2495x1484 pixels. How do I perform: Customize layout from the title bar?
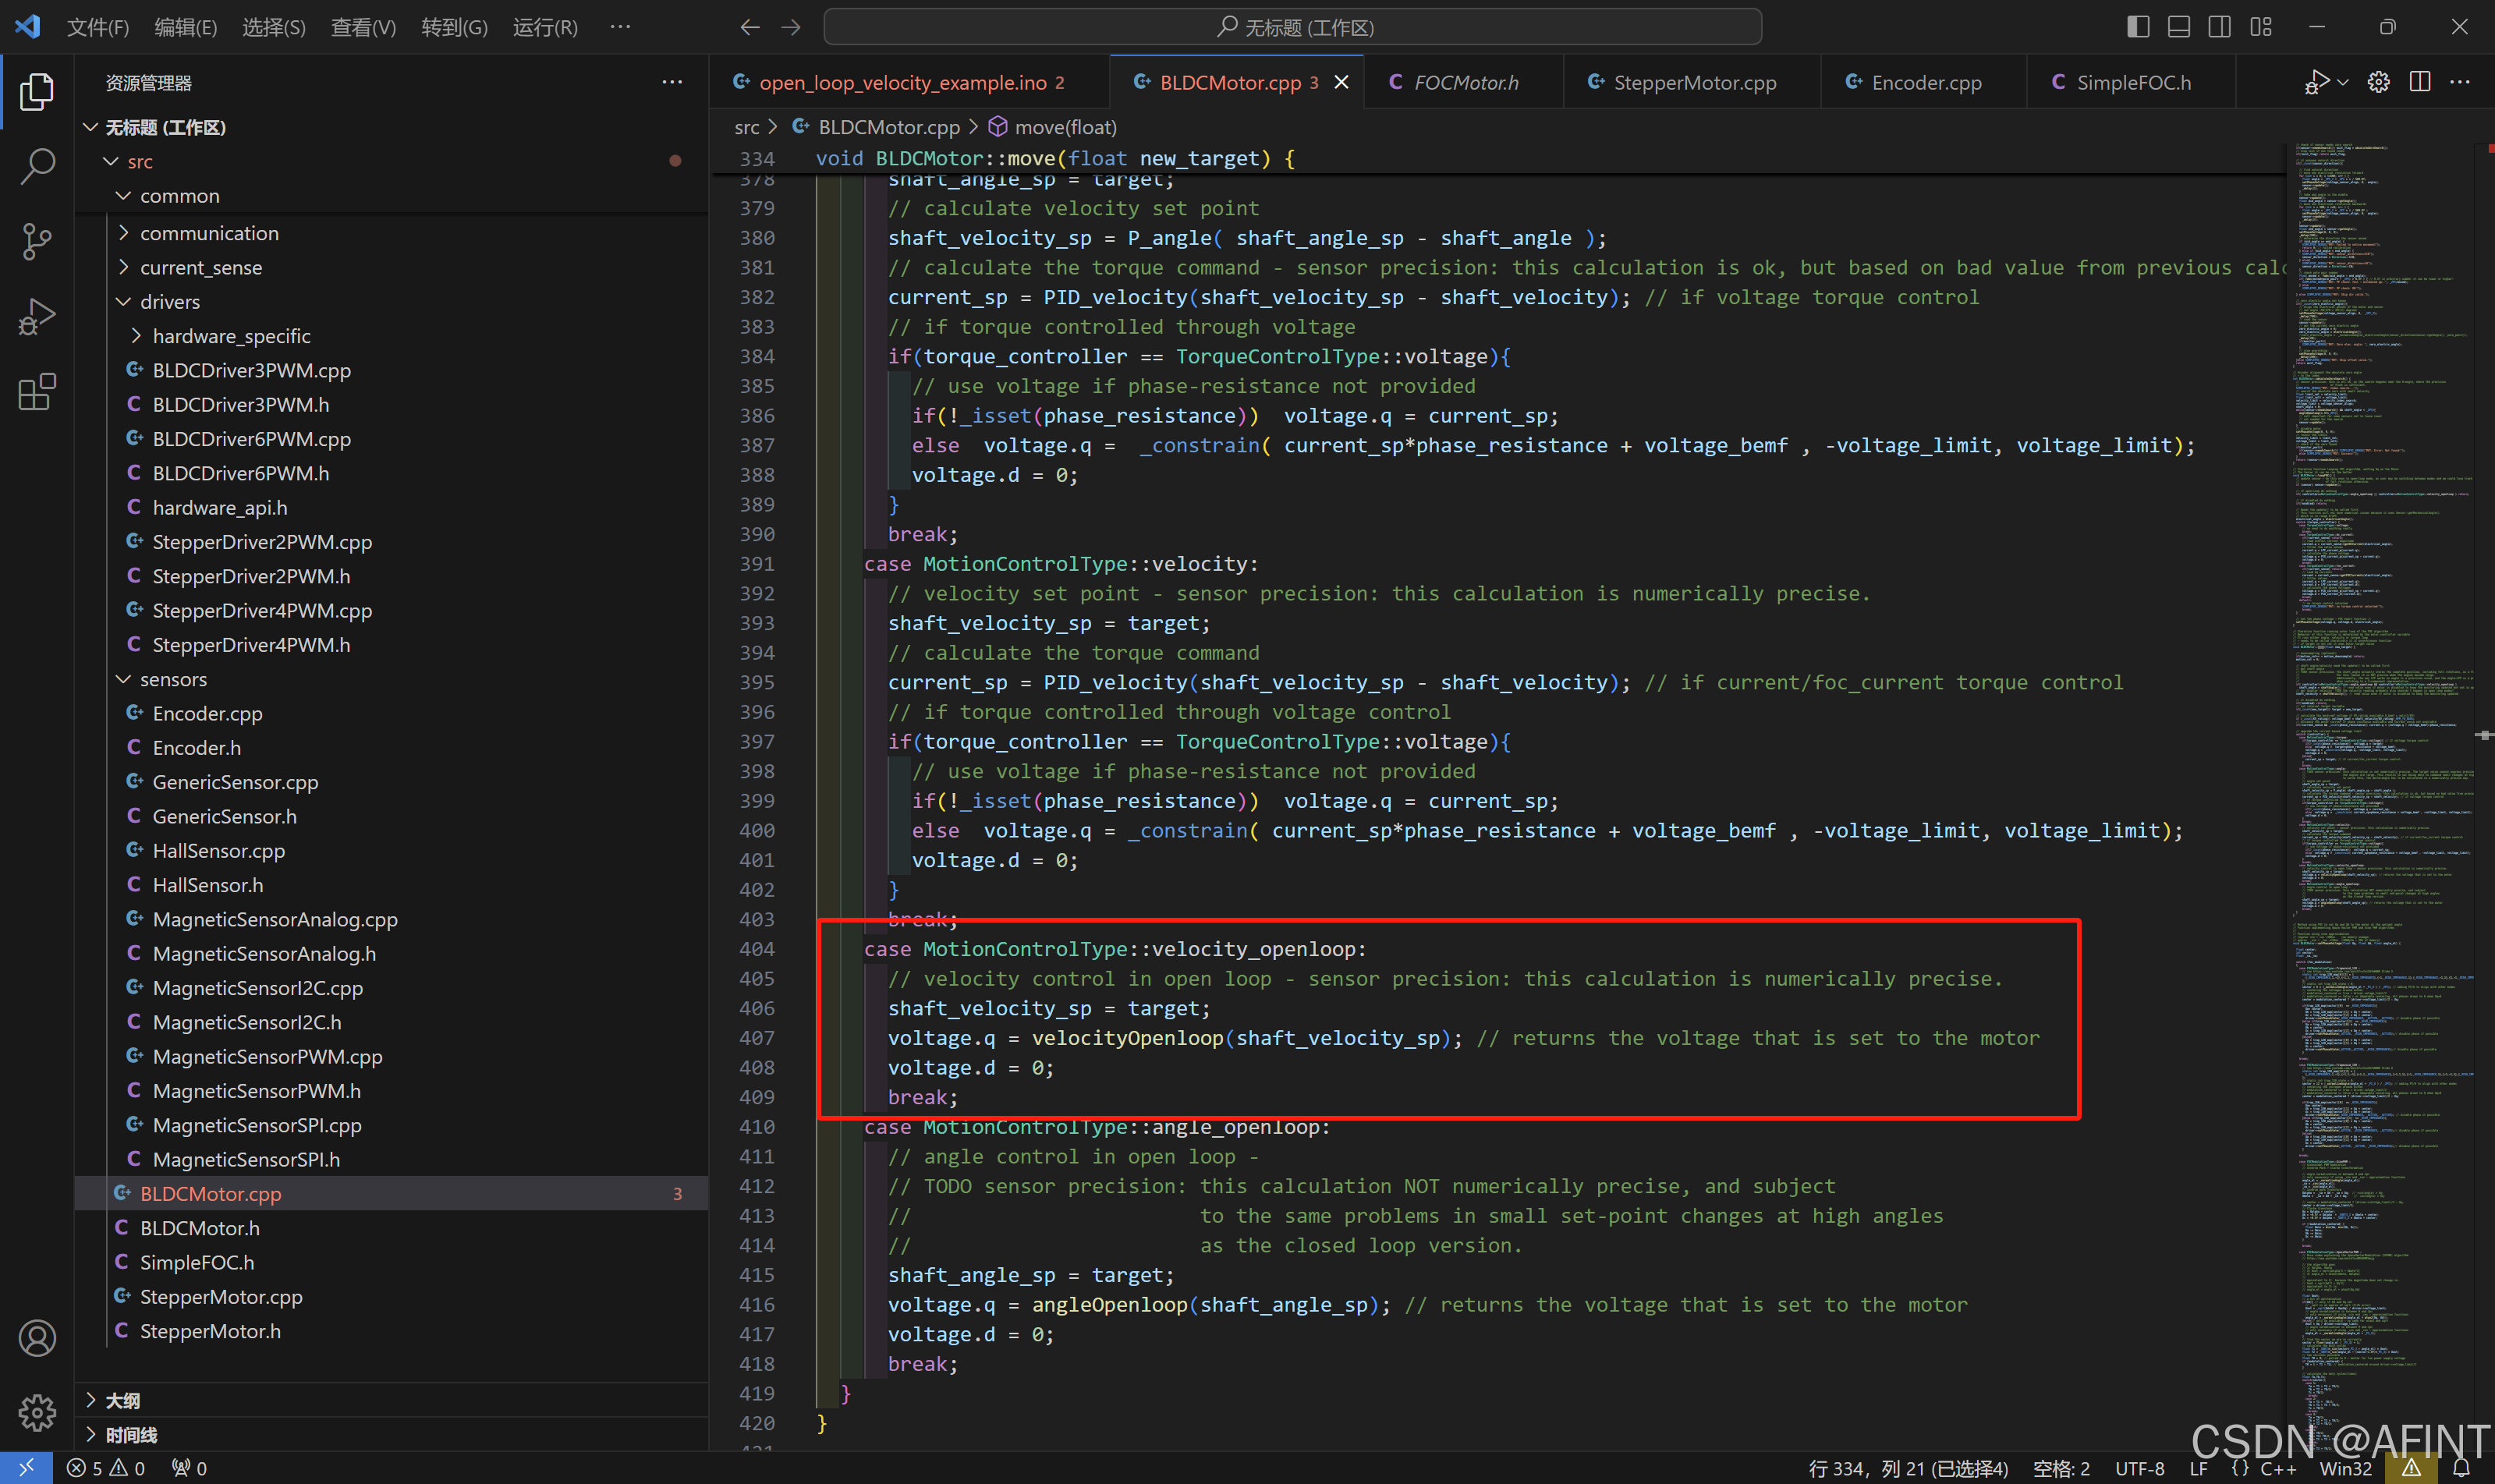pos(2261,27)
